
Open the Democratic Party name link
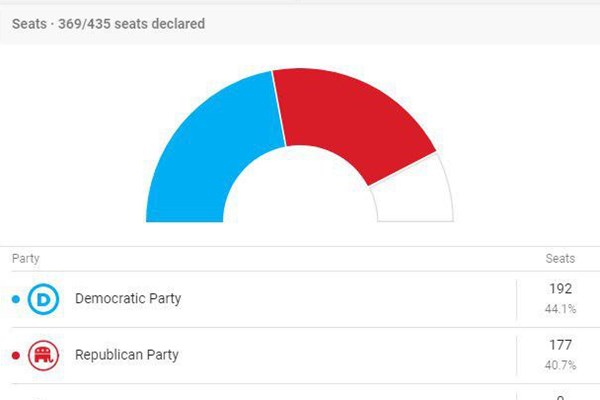128,299
